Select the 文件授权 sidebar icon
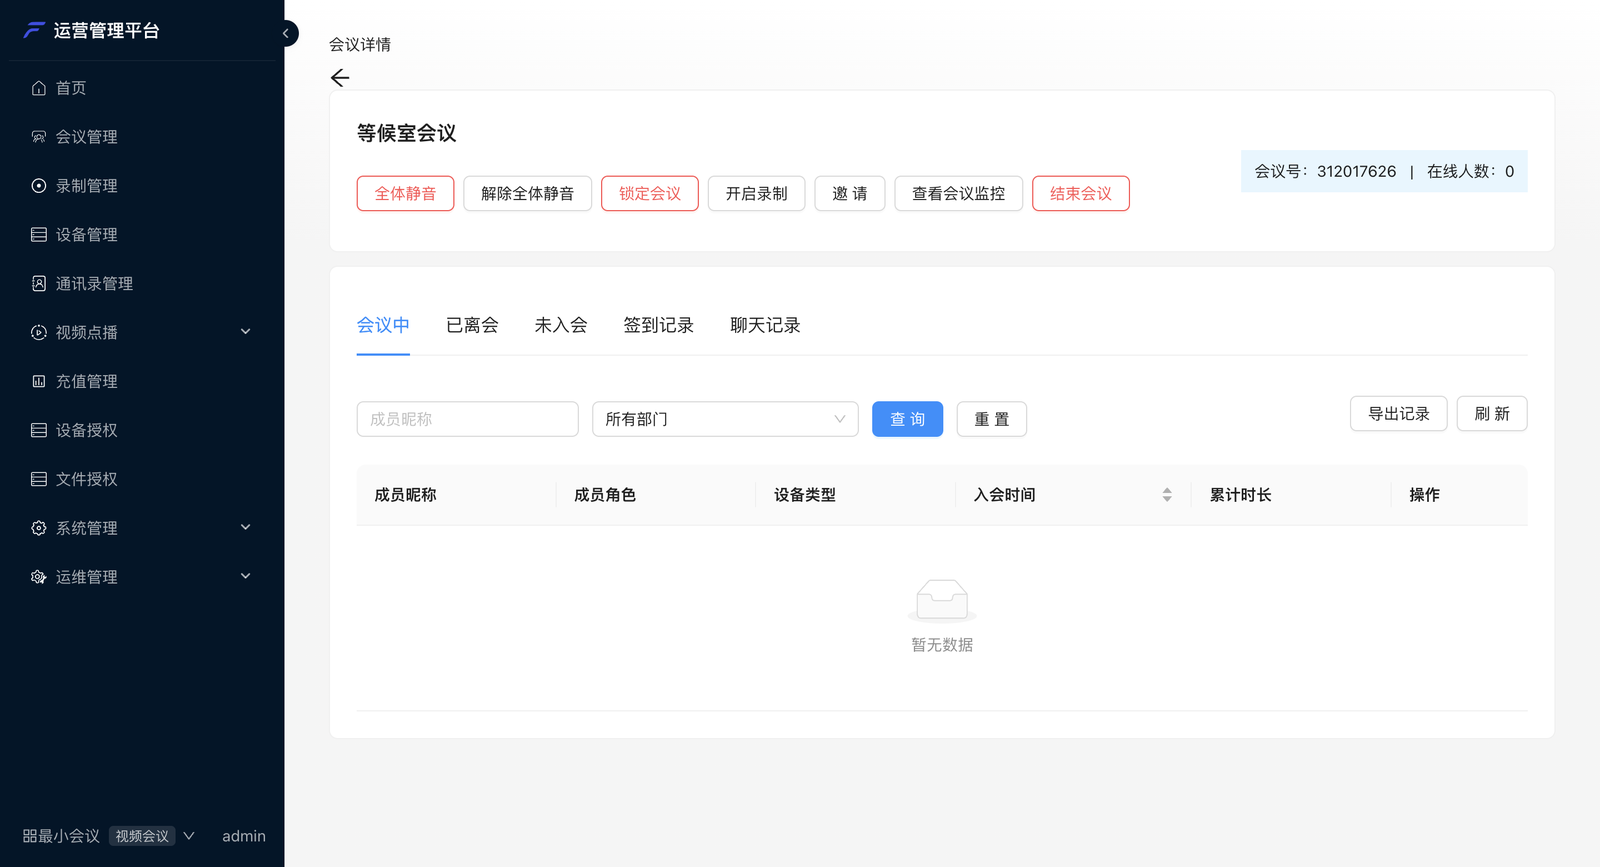This screenshot has width=1600, height=867. click(39, 479)
